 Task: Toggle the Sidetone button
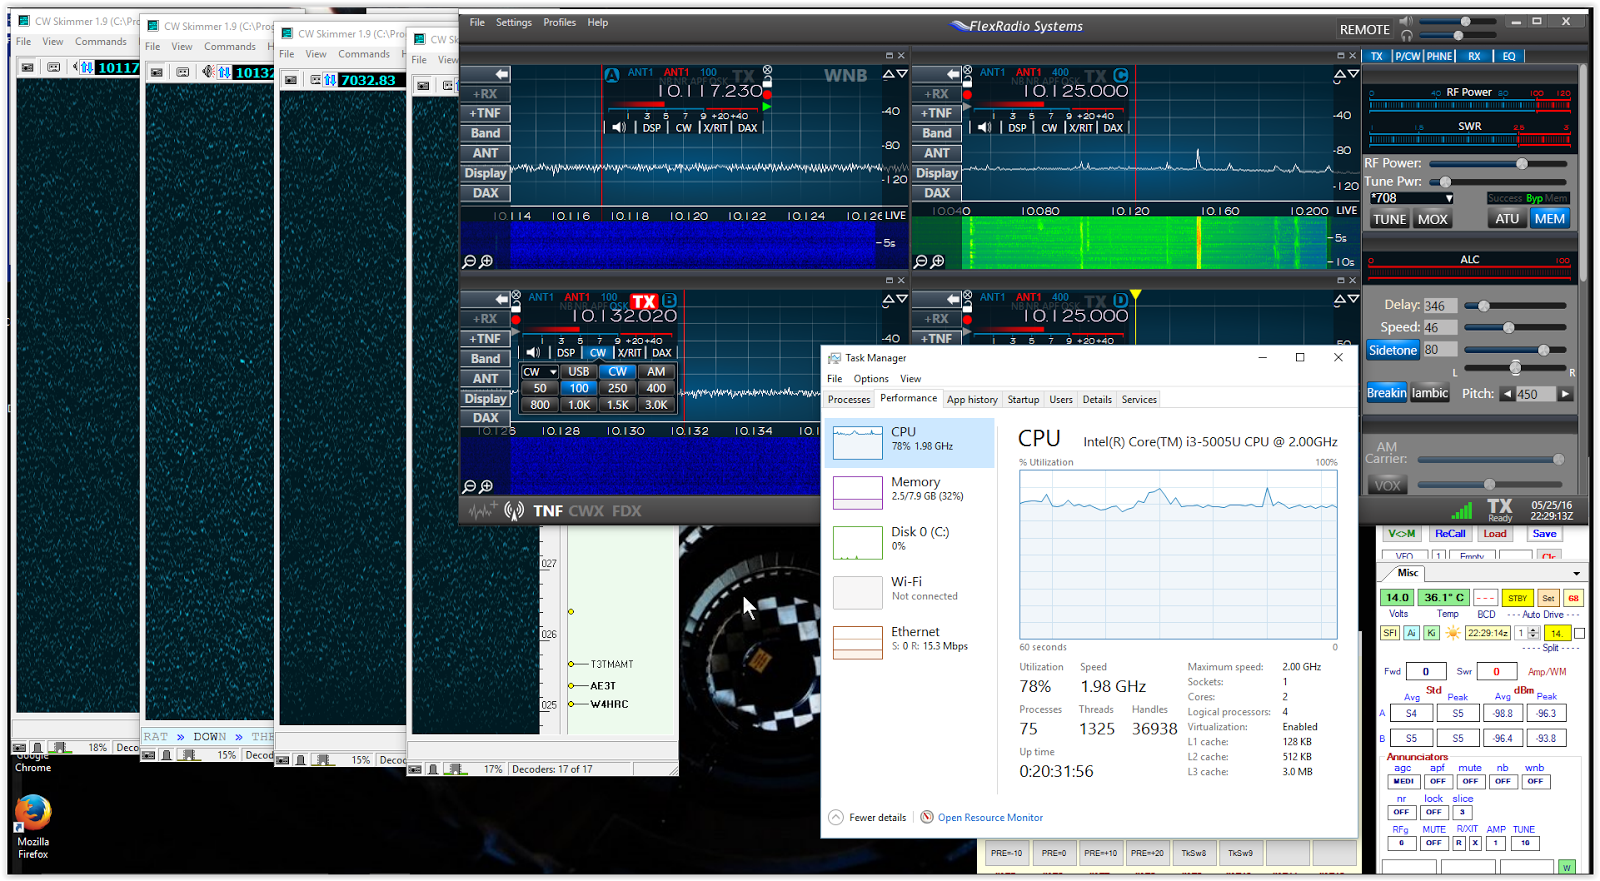pyautogui.click(x=1393, y=350)
